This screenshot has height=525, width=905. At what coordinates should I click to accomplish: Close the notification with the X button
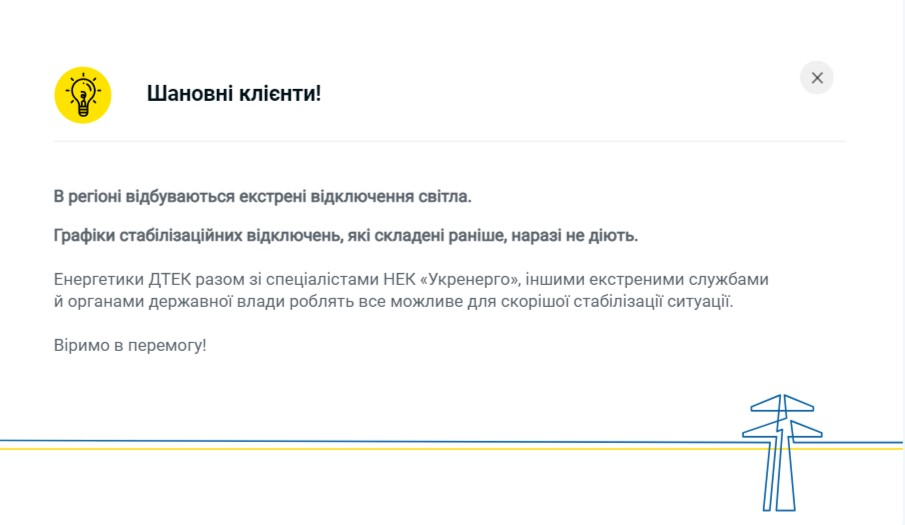click(817, 78)
